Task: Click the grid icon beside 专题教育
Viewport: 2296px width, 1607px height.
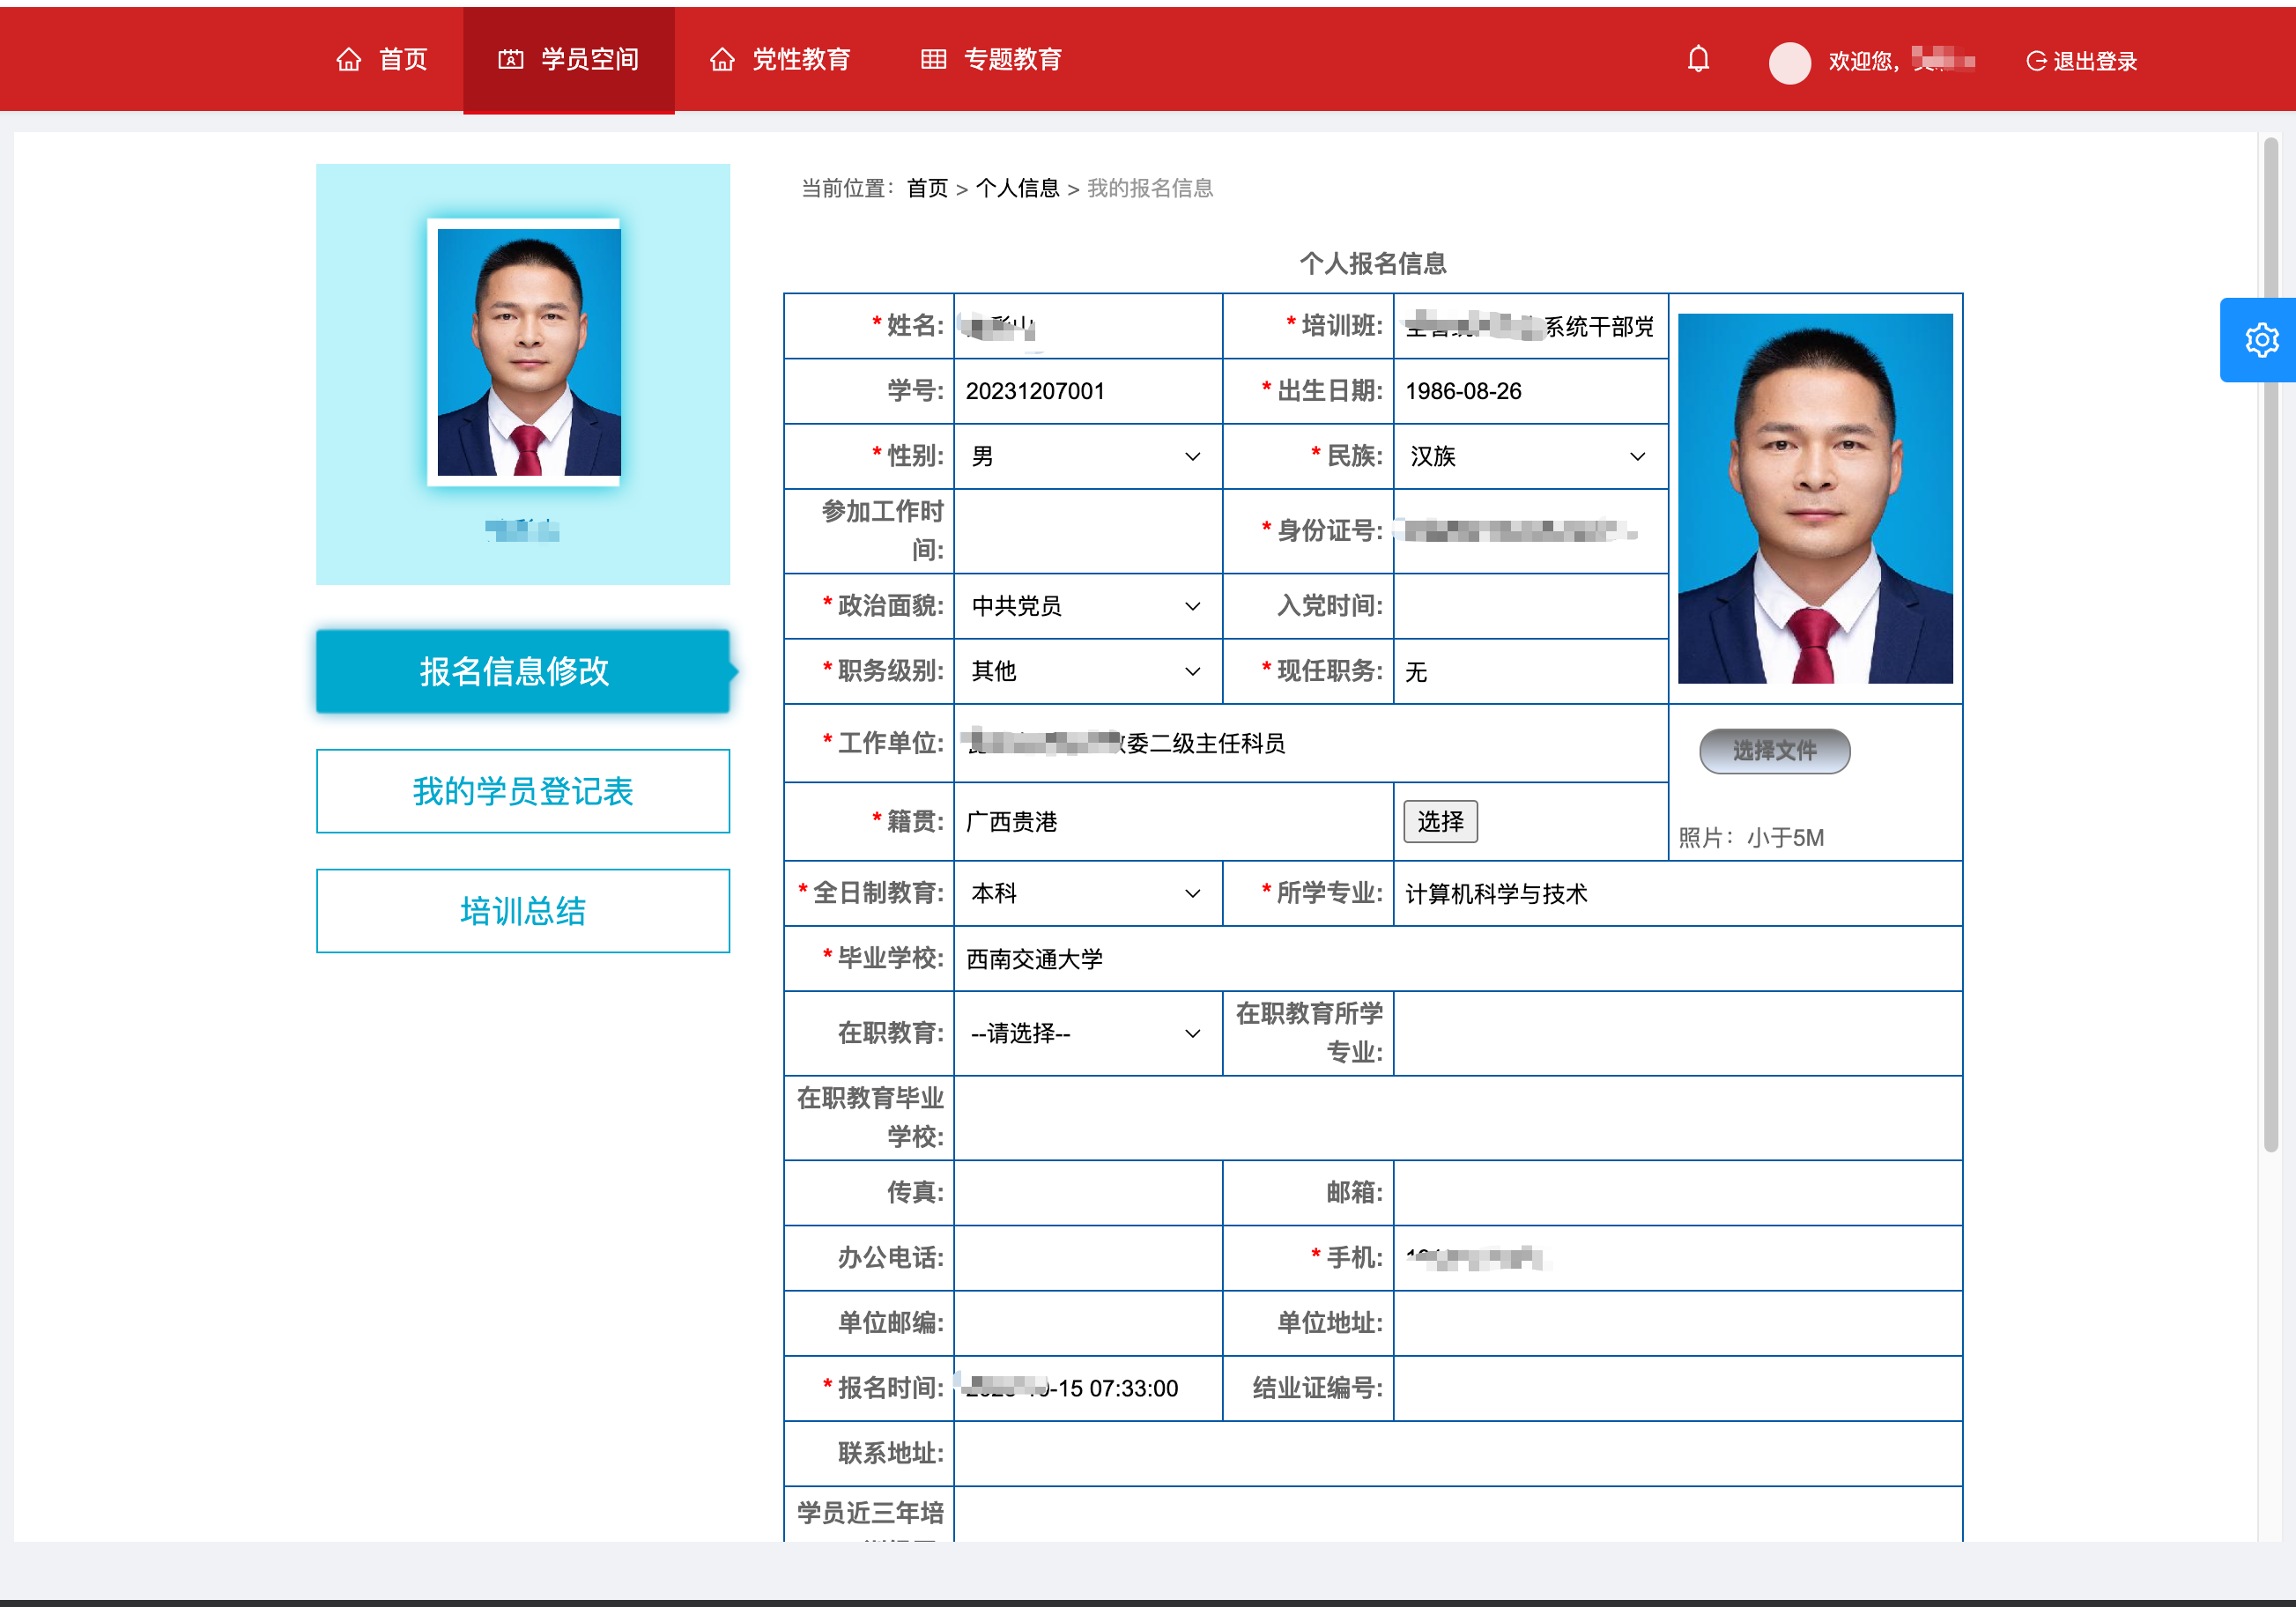Action: point(933,60)
